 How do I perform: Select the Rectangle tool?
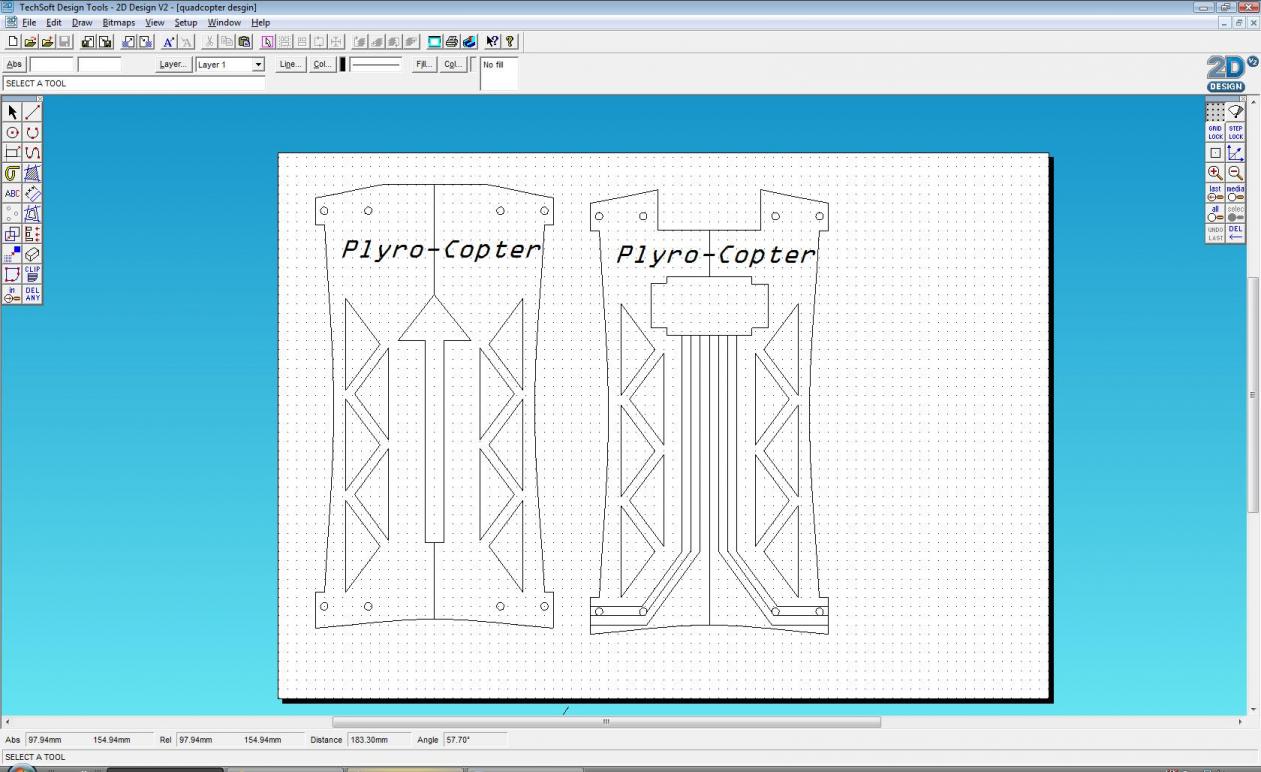point(12,153)
